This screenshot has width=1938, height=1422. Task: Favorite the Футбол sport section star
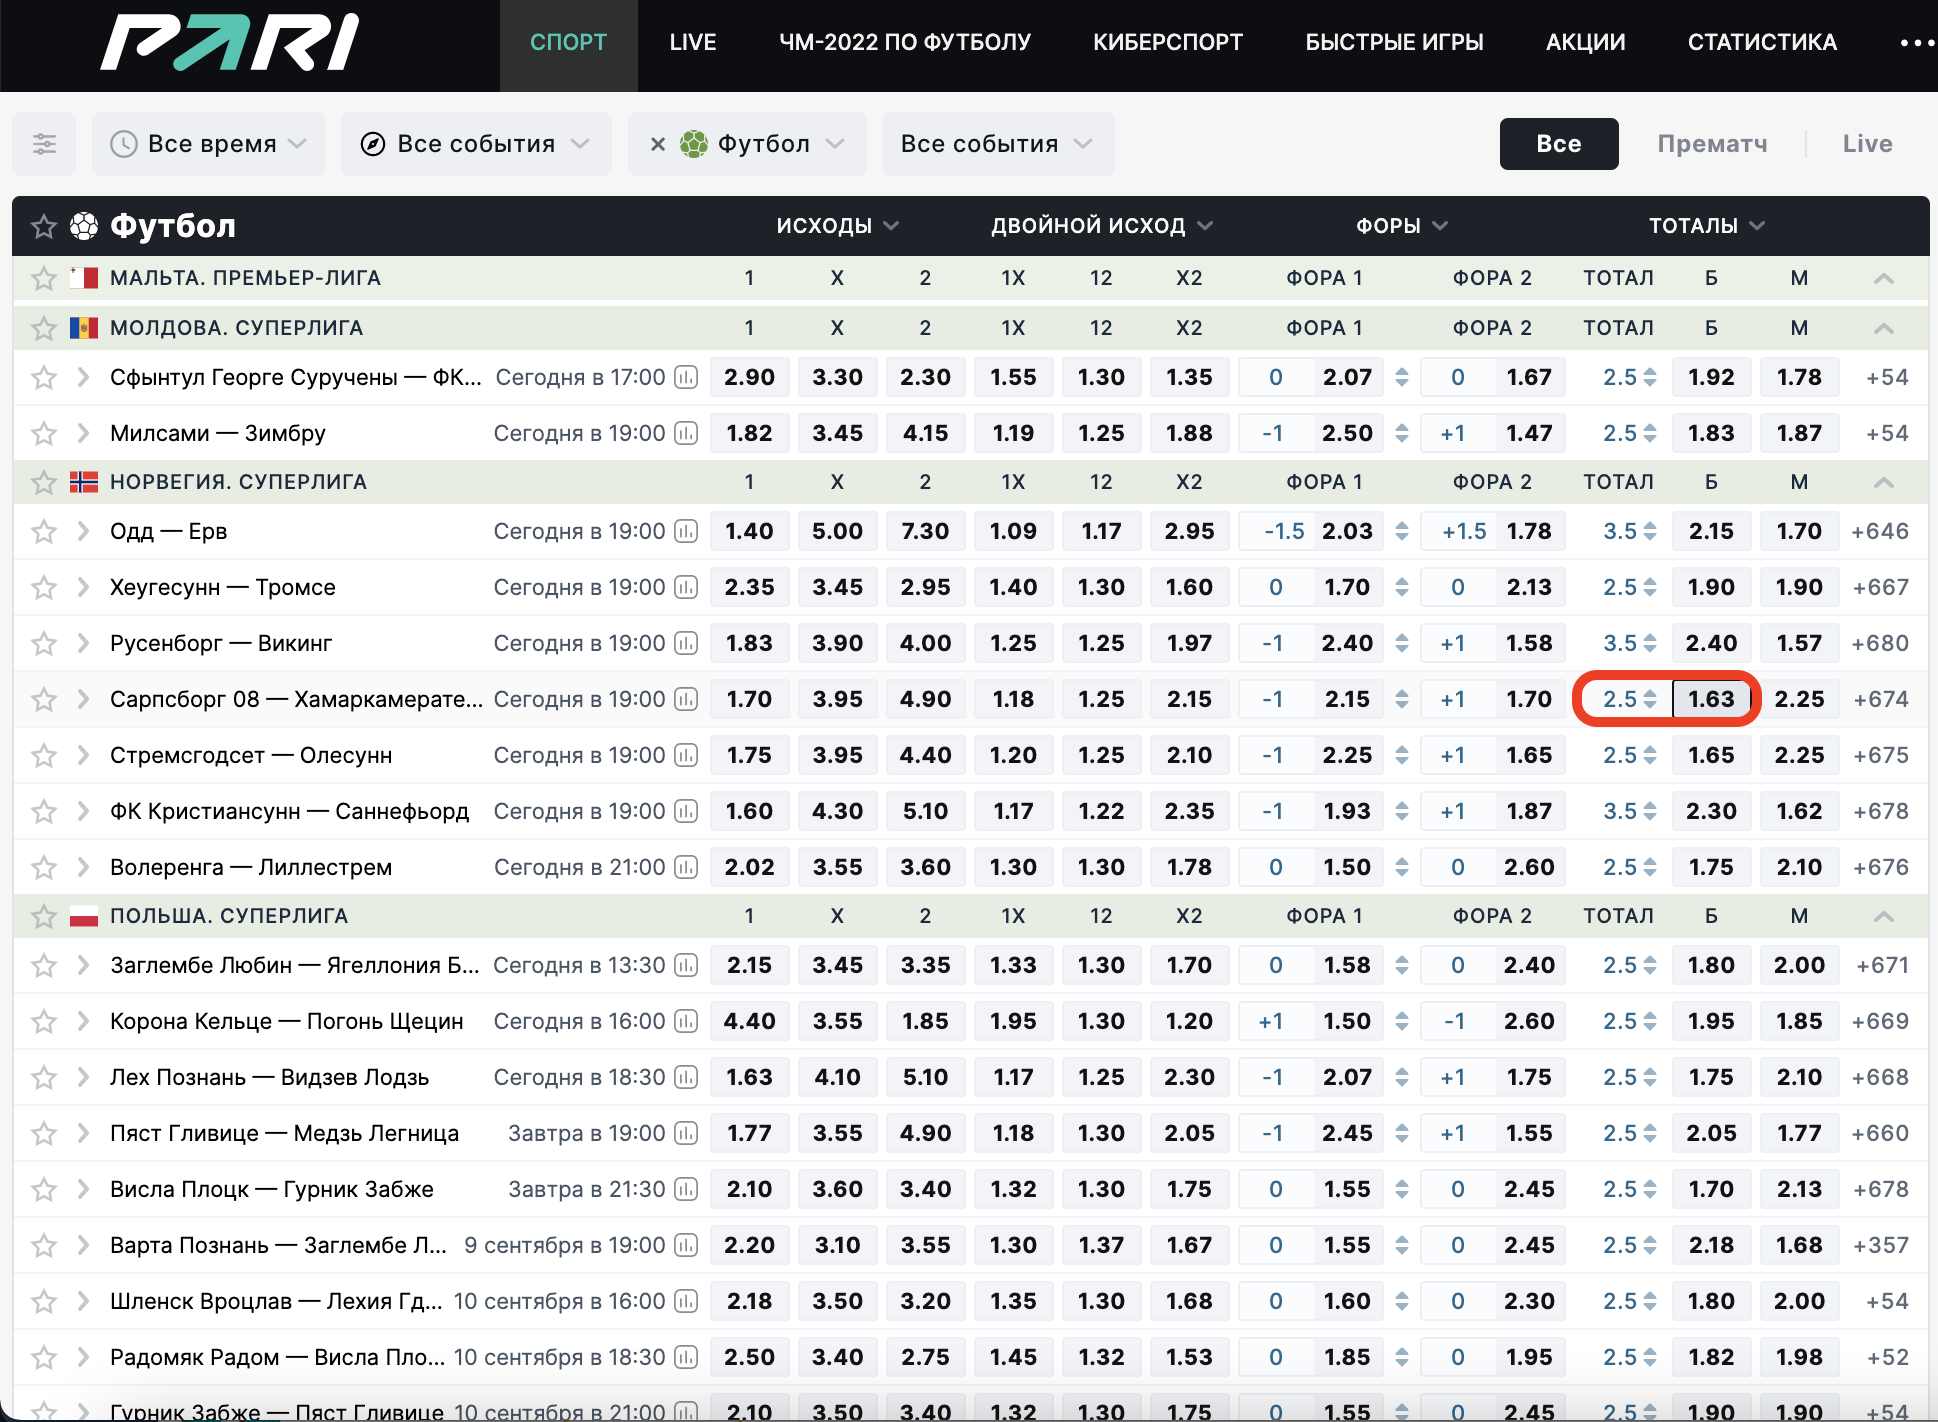pos(43,226)
